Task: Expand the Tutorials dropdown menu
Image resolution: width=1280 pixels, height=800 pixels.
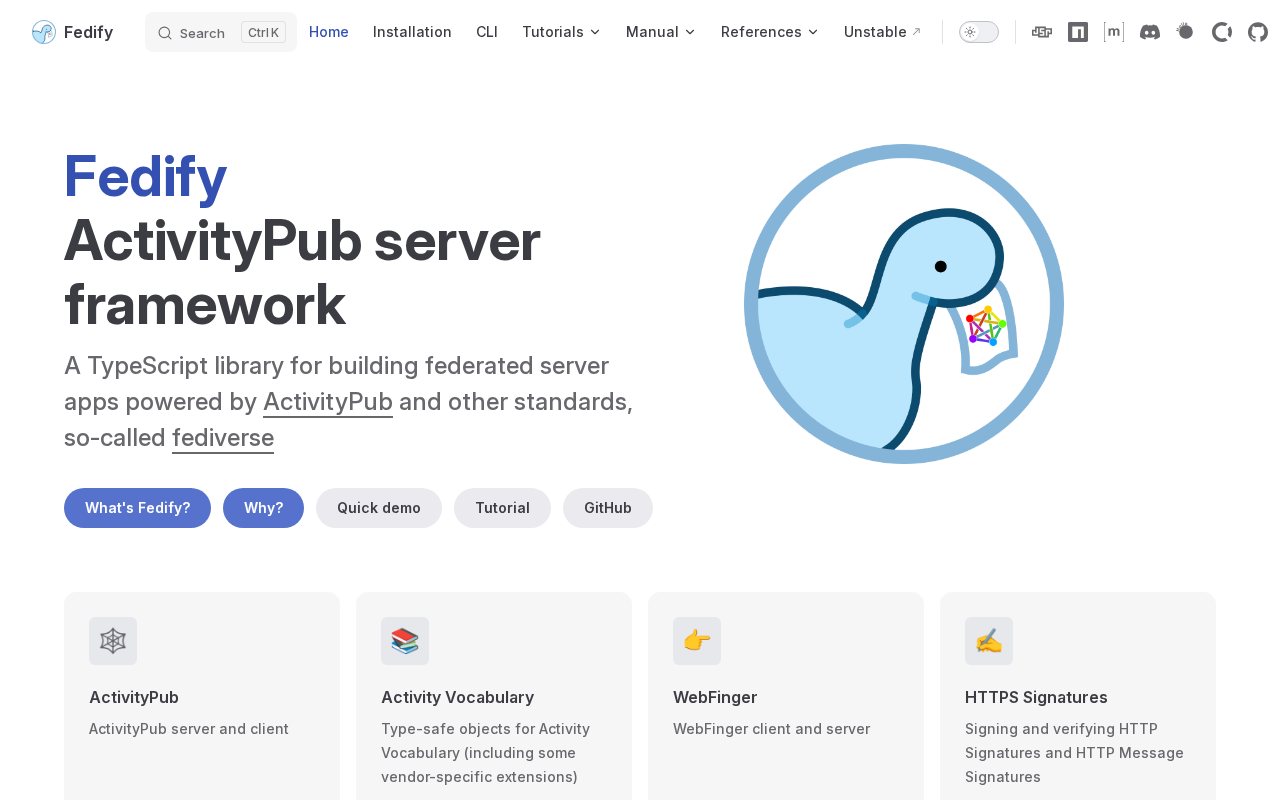Action: (561, 32)
